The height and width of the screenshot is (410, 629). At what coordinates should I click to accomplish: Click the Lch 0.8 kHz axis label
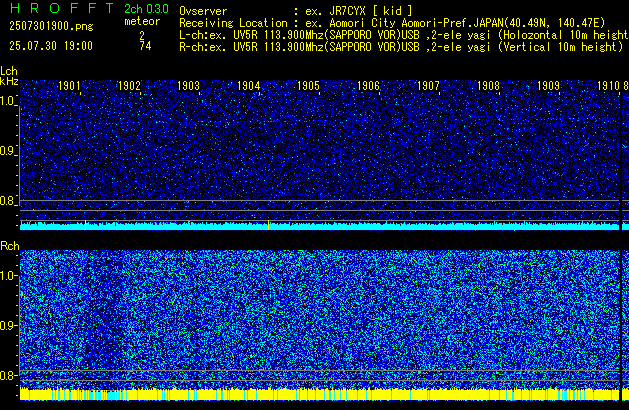pyautogui.click(x=8, y=201)
